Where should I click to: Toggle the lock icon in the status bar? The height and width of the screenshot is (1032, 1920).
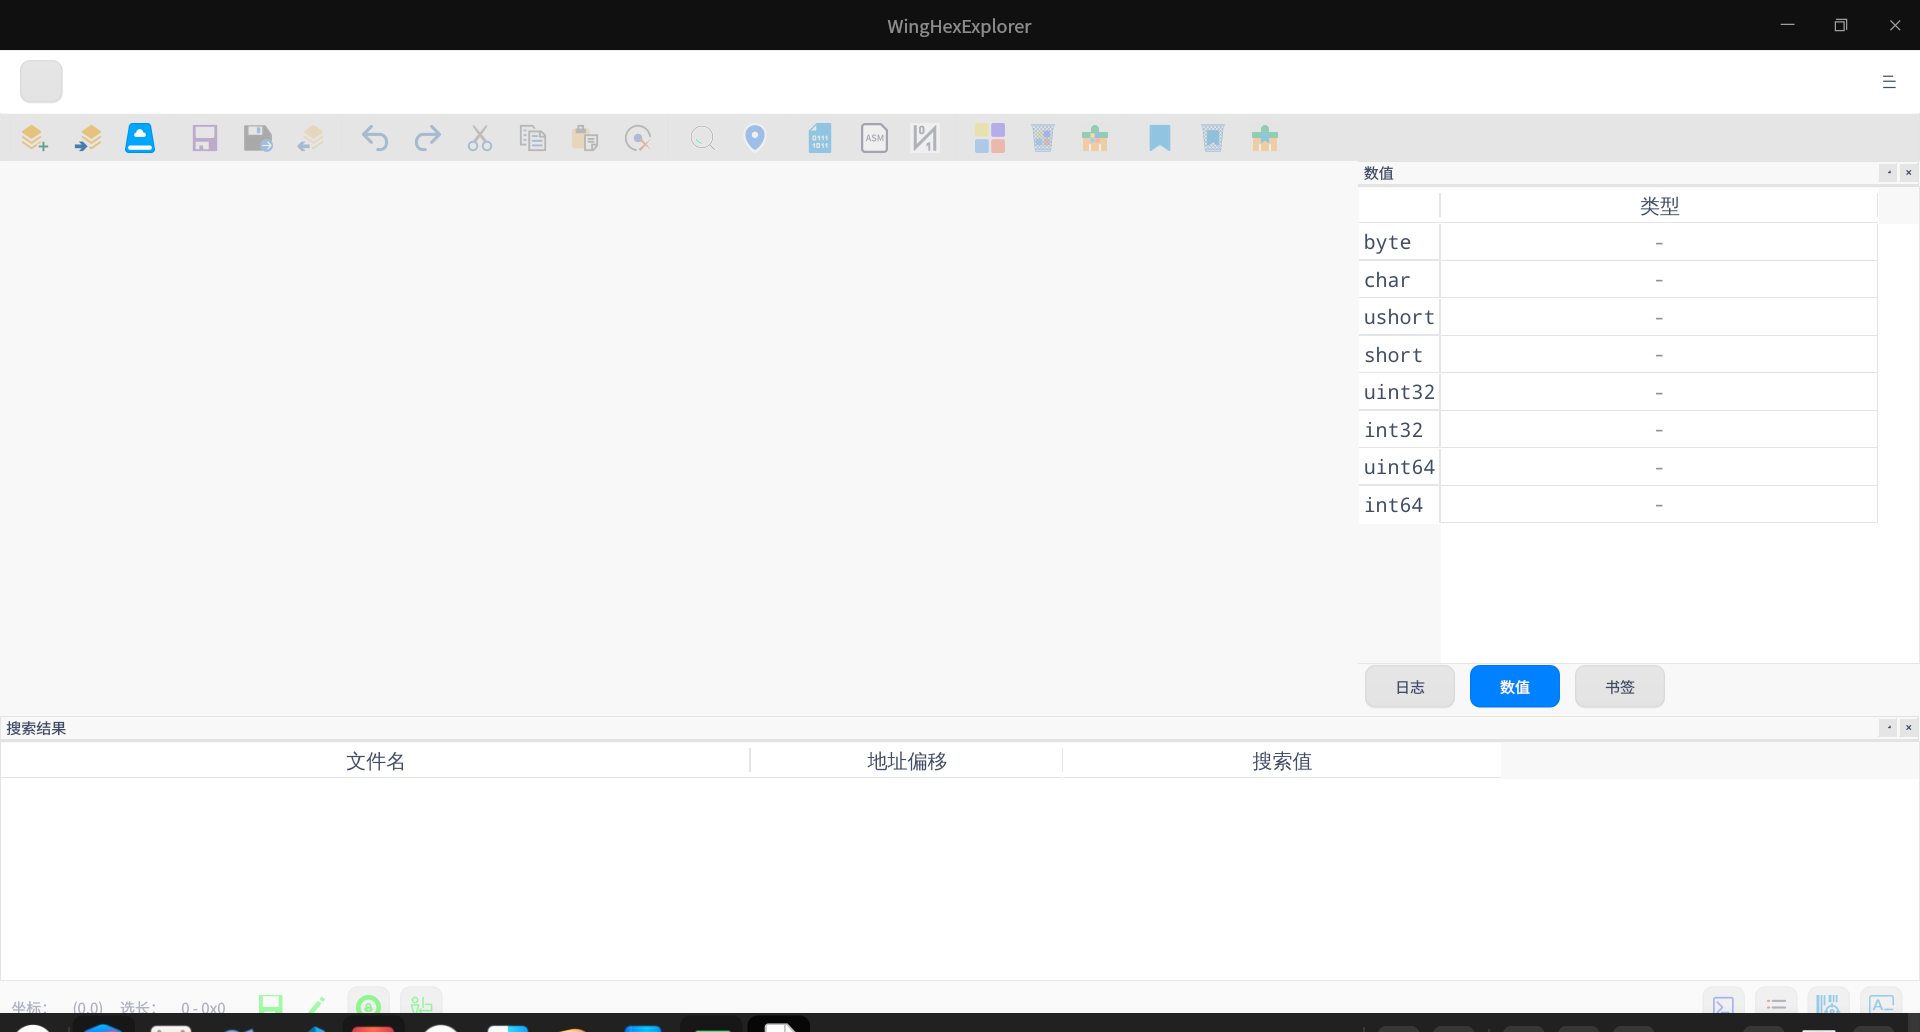click(368, 1005)
